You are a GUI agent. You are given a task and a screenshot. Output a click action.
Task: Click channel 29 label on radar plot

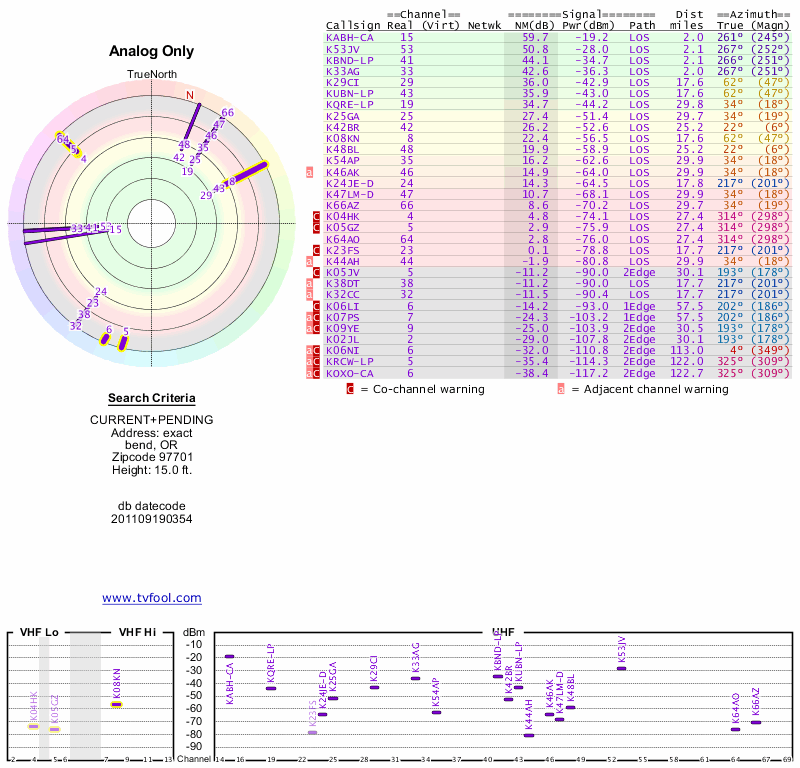pos(206,195)
